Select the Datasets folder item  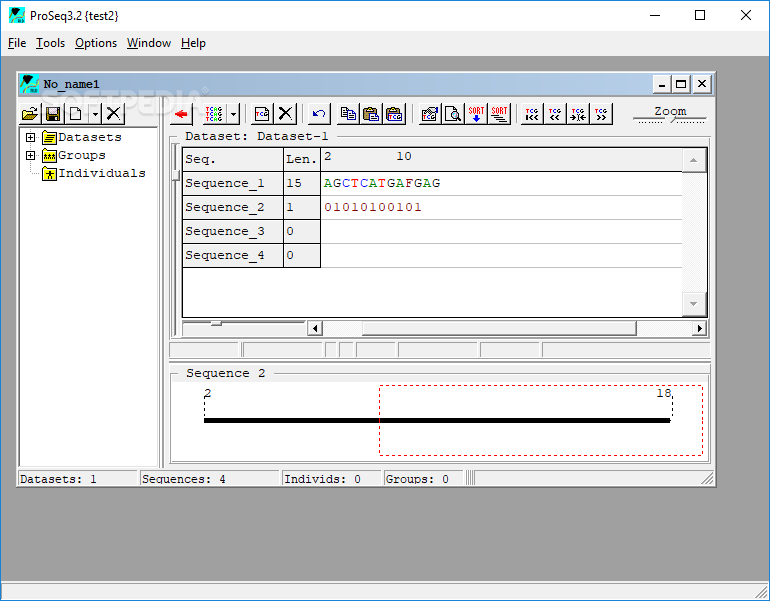pyautogui.click(x=89, y=137)
